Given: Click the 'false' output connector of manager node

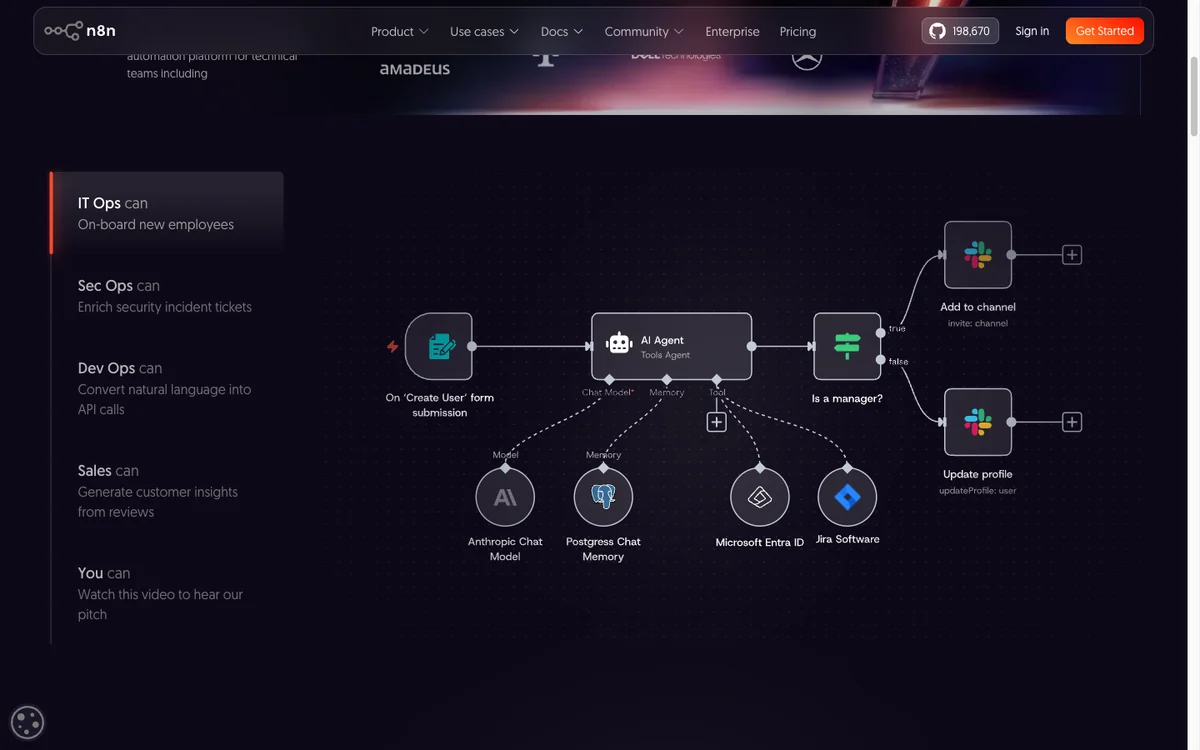Looking at the screenshot, I should 881,360.
